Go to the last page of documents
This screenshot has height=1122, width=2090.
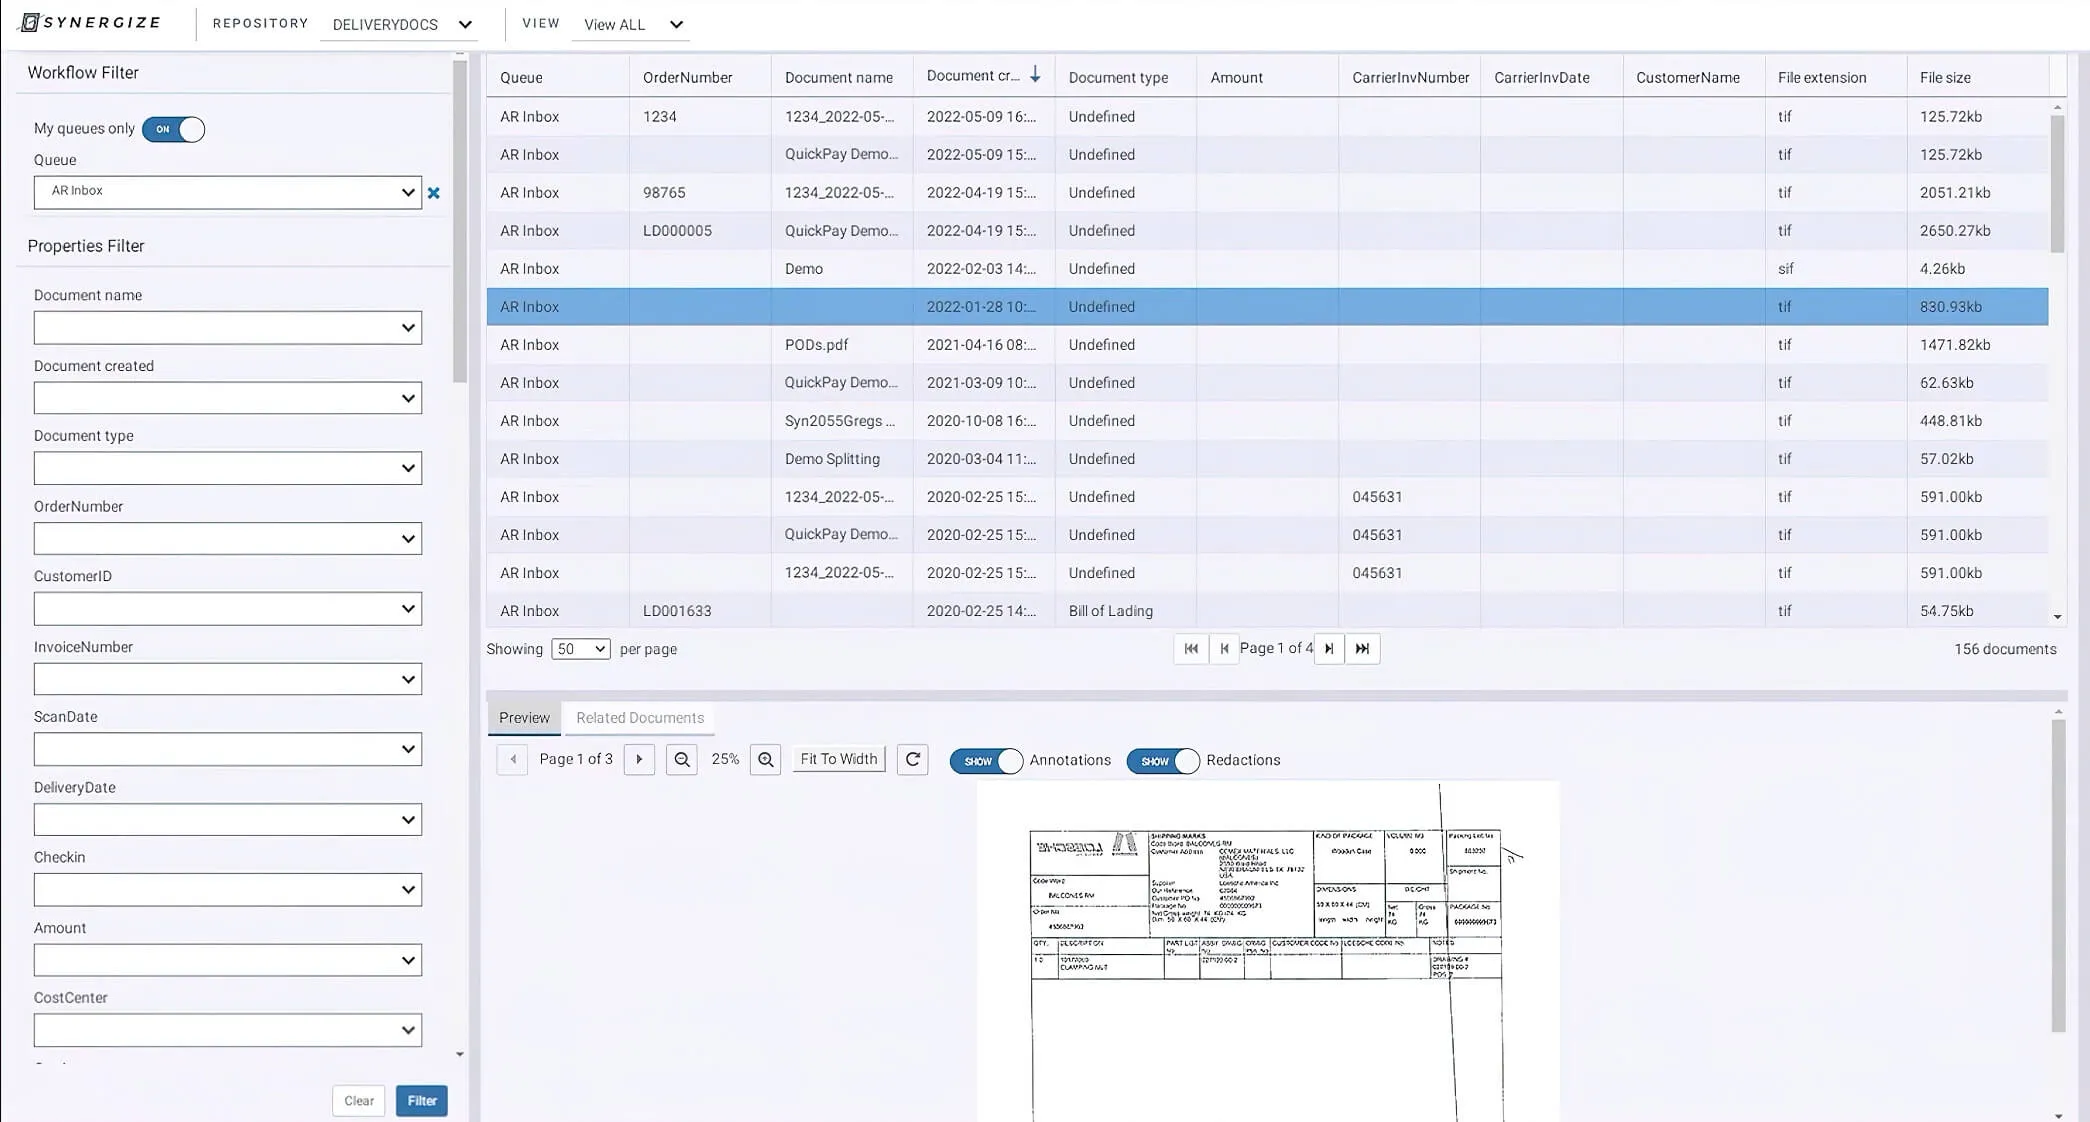click(1362, 649)
